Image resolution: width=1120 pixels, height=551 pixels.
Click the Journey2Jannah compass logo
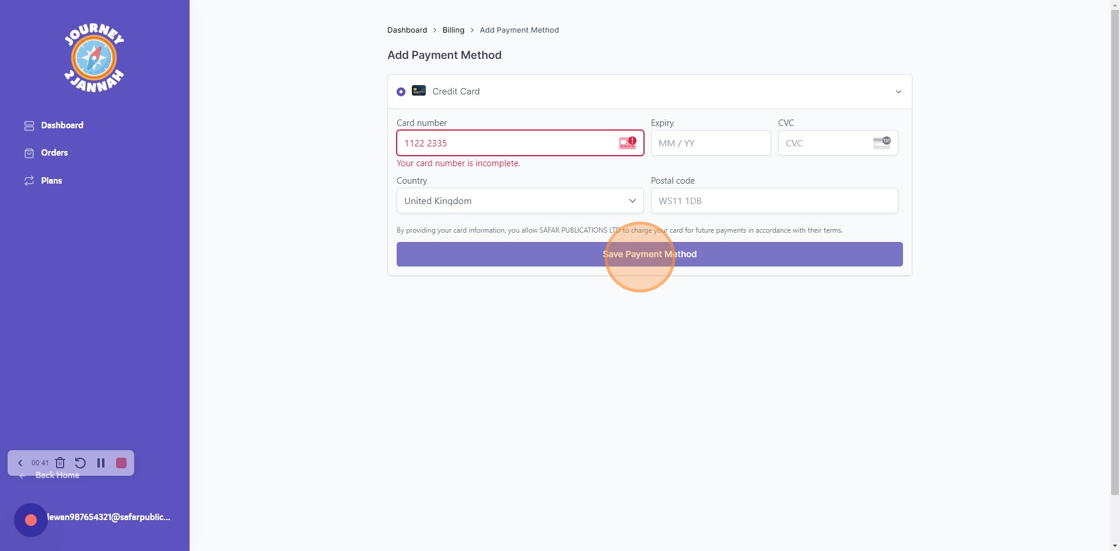pos(94,59)
